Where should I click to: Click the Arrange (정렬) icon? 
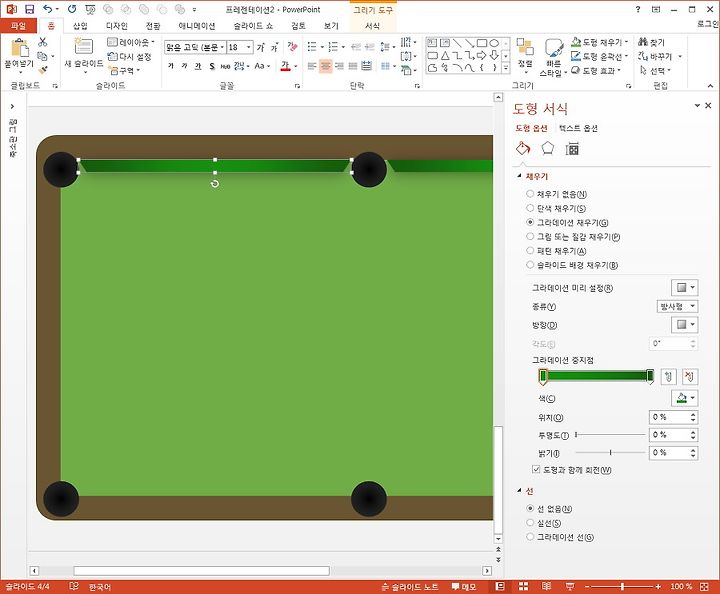click(x=525, y=47)
